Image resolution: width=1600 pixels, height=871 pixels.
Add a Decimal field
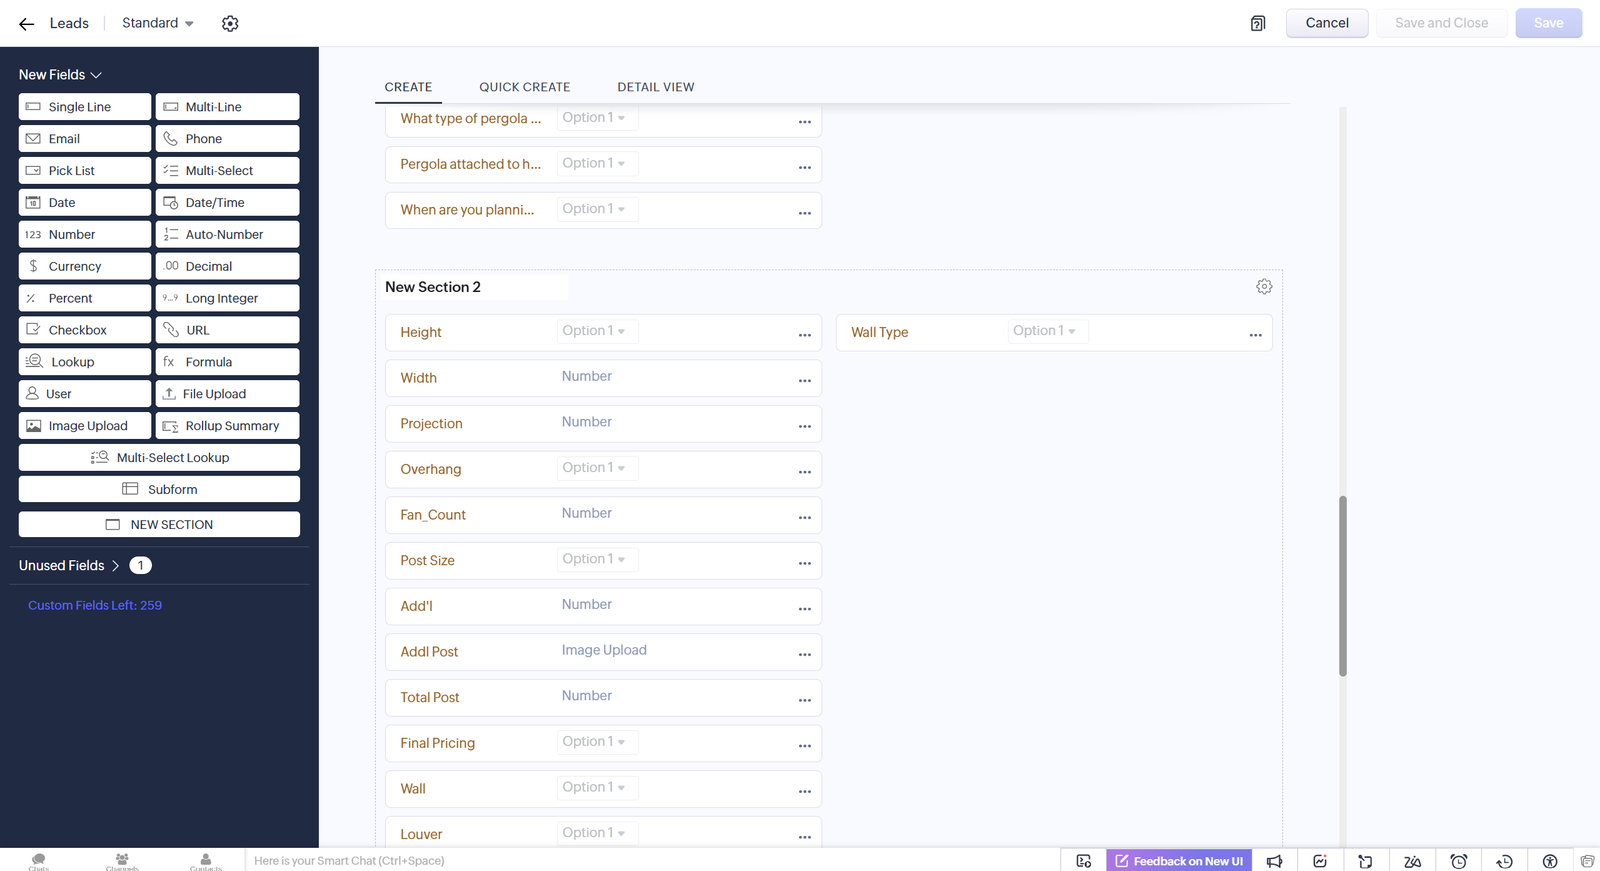pos(227,267)
